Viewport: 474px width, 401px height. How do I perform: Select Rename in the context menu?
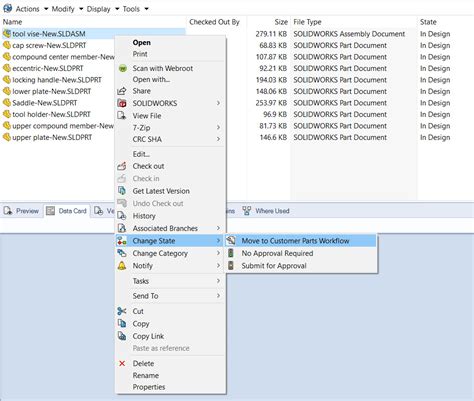[146, 375]
